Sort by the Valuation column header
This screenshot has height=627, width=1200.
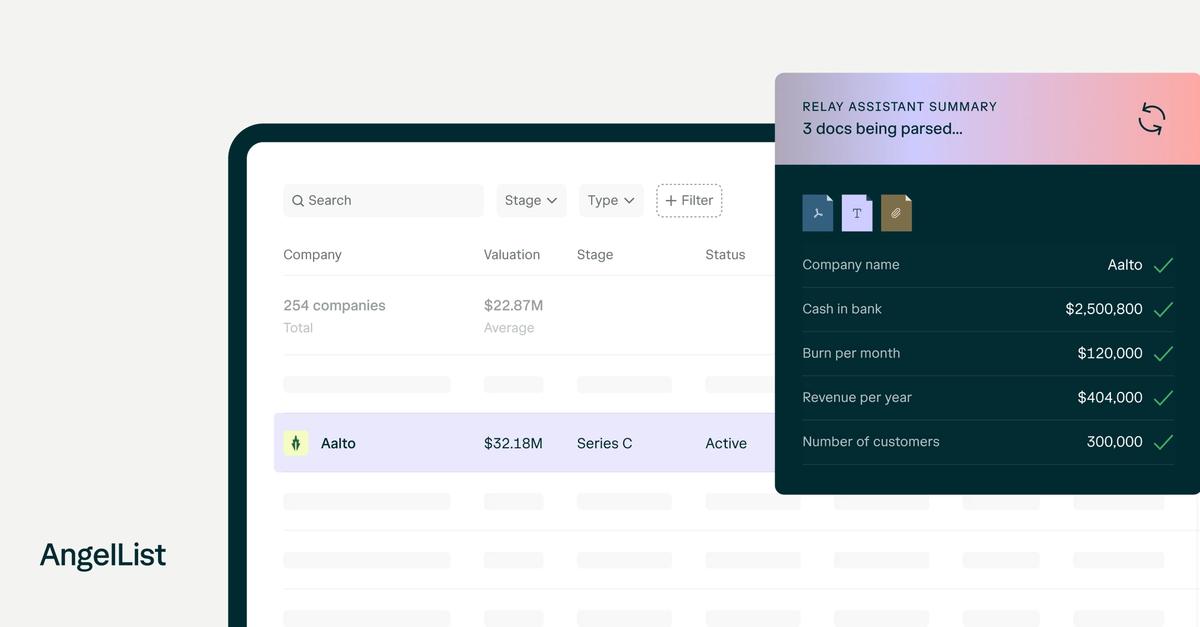point(512,255)
